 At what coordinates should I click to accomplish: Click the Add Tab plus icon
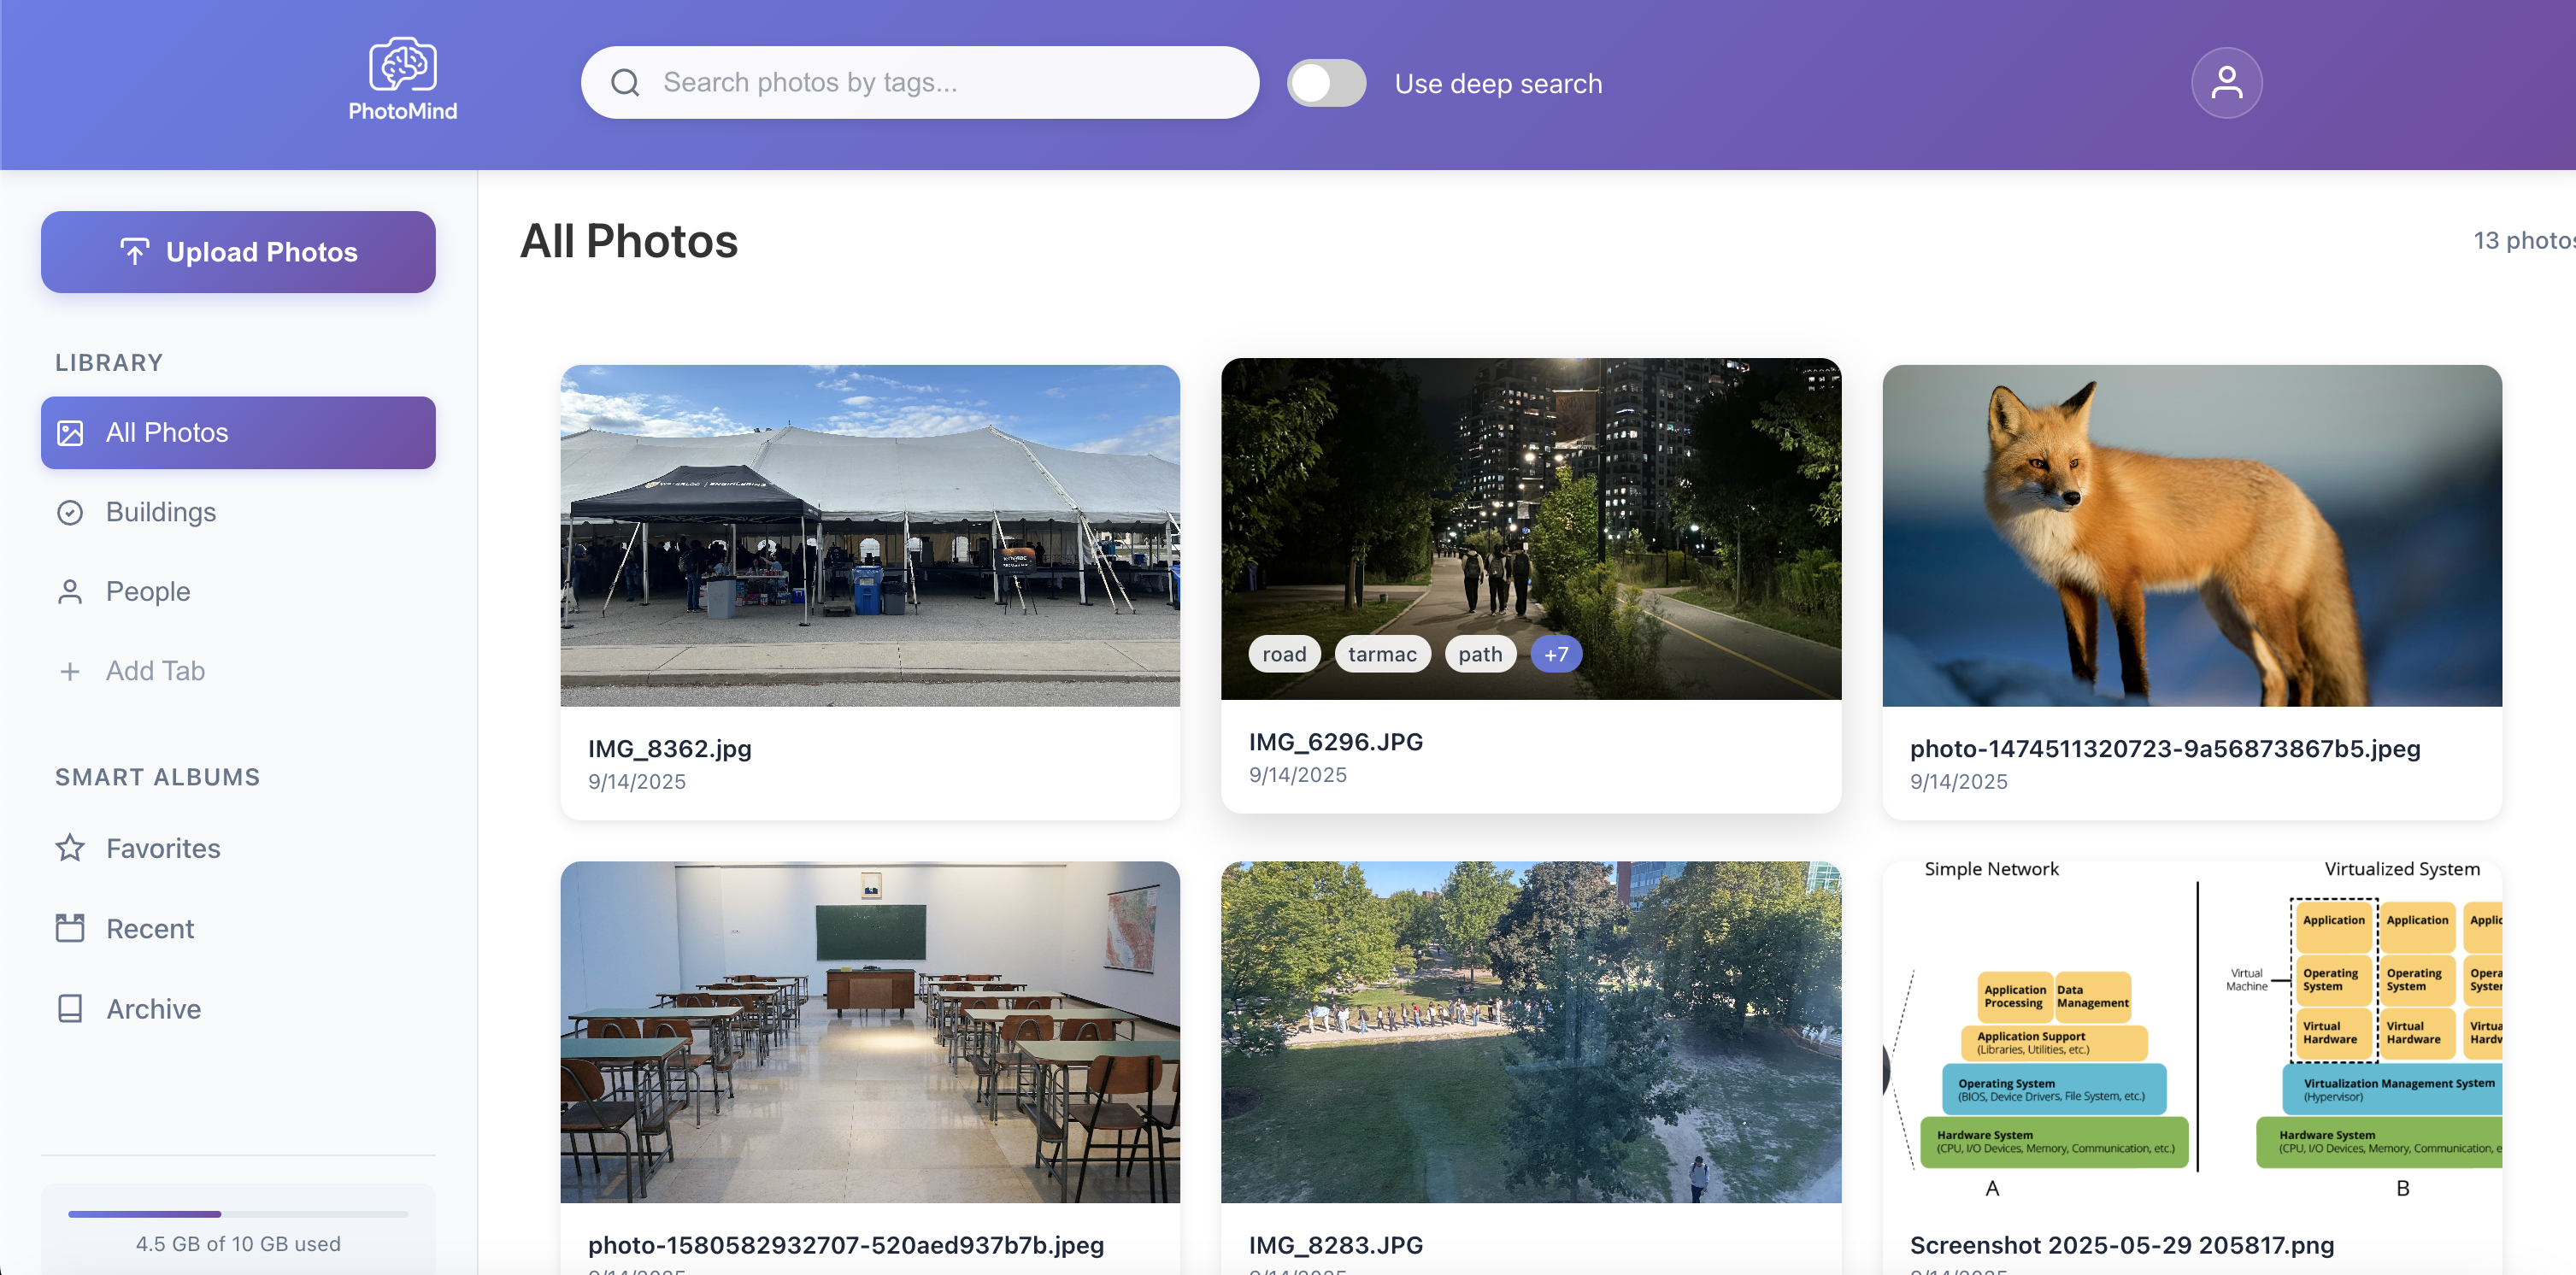[70, 671]
